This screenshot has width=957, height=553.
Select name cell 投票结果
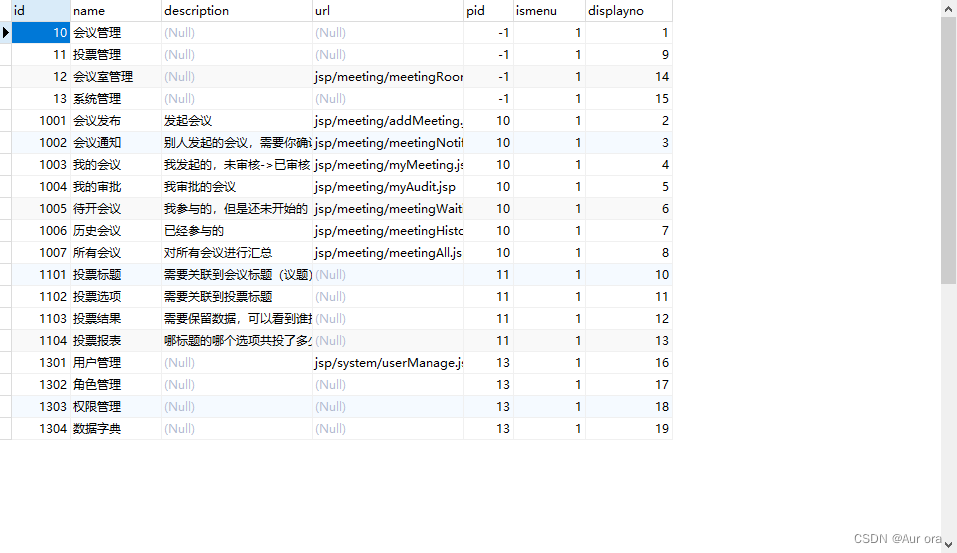116,319
